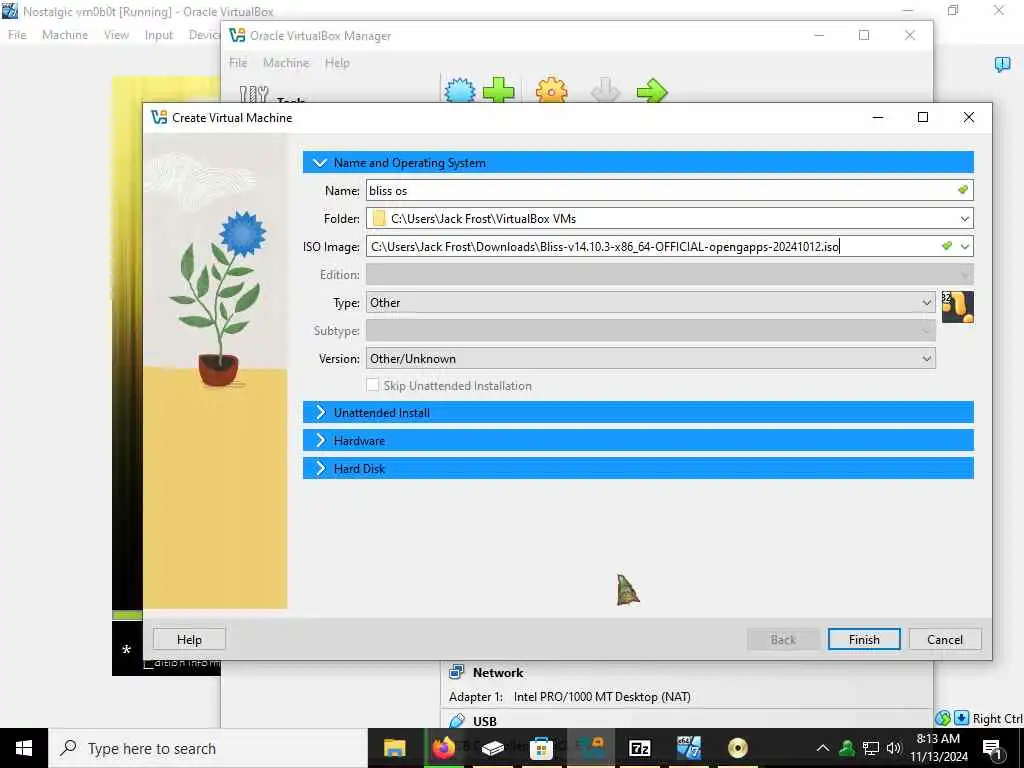Click the gold disc icon in taskbar

point(737,748)
